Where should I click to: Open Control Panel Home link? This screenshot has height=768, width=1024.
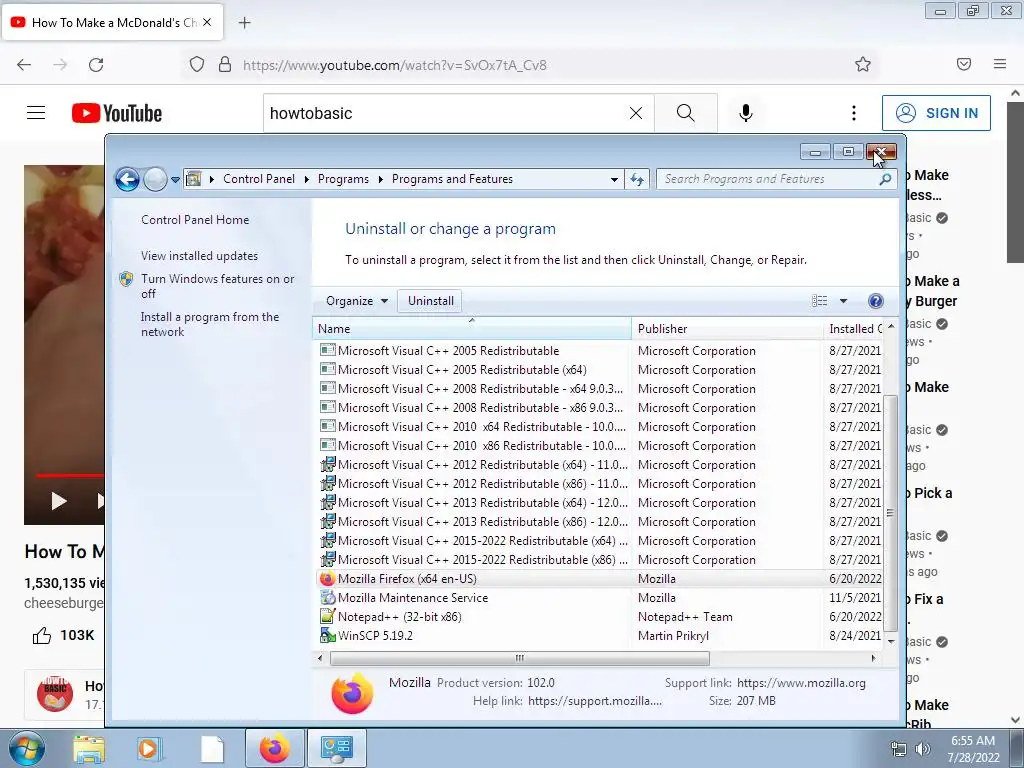195,220
